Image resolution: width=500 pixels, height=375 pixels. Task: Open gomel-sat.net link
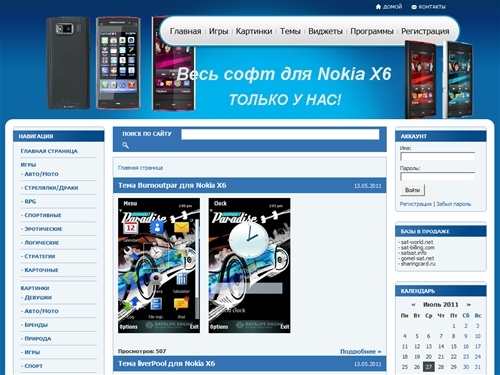pos(417,258)
